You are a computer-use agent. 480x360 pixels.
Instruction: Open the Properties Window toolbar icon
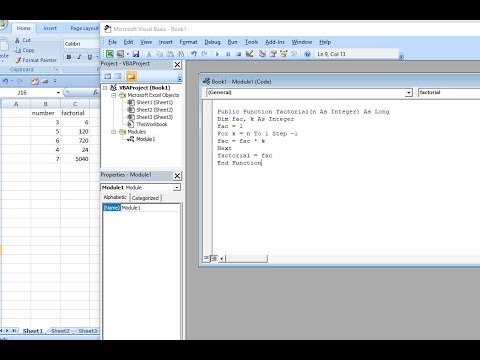(273, 54)
